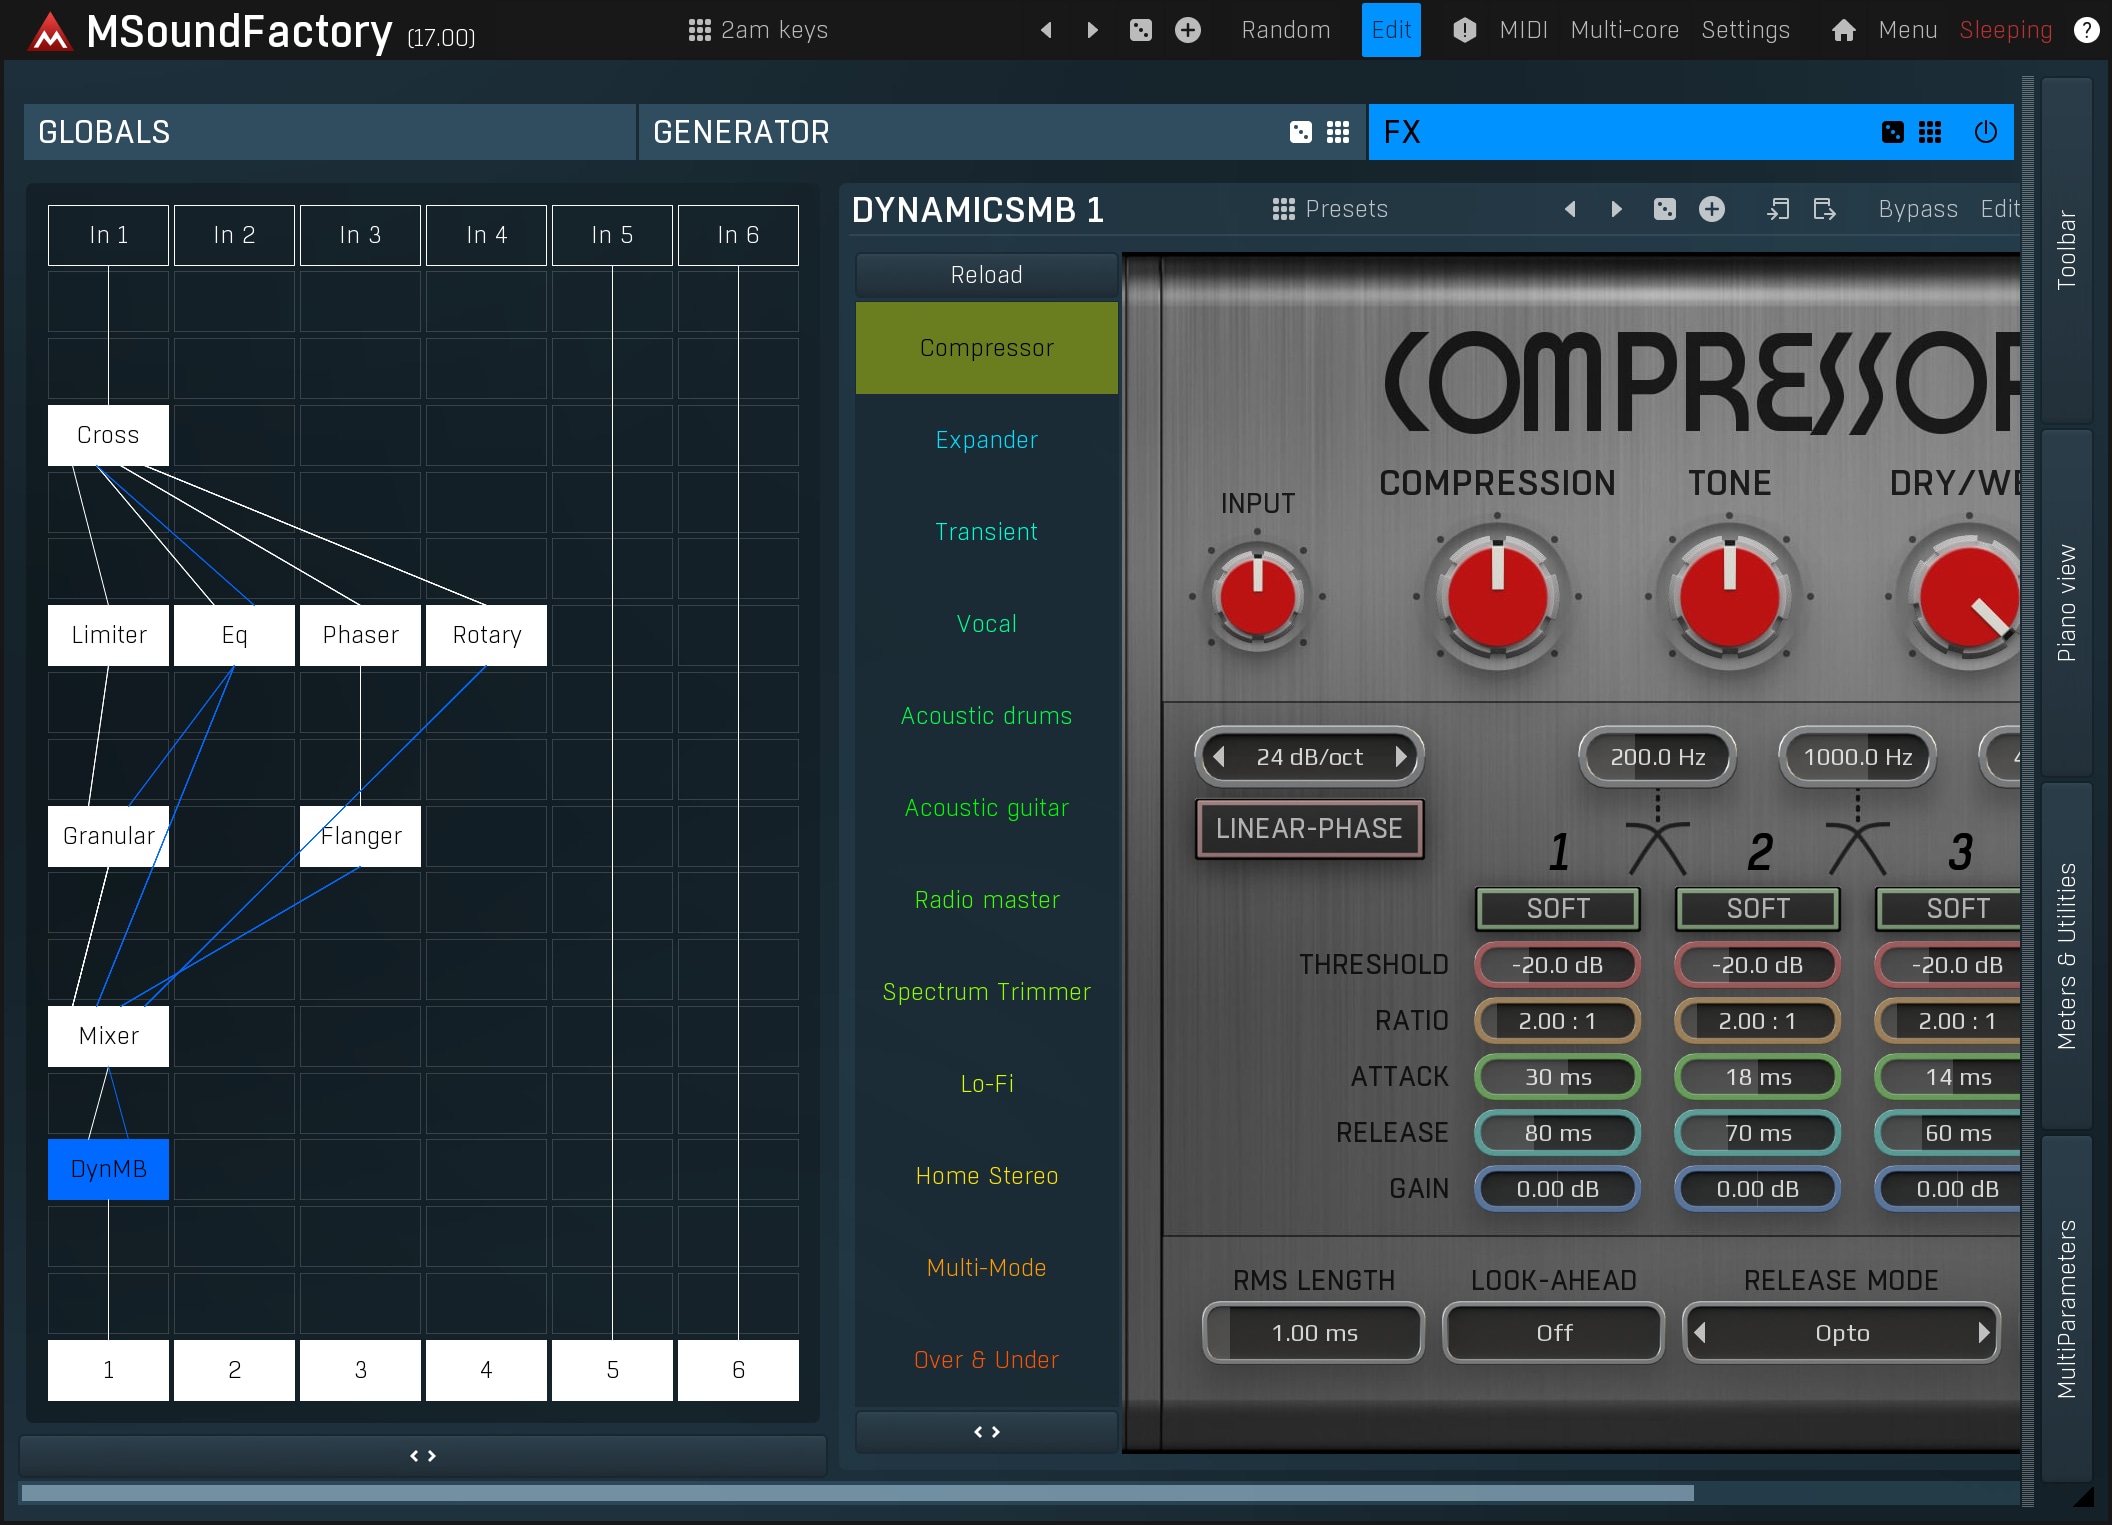The width and height of the screenshot is (2112, 1525).
Task: Click the top bar add preset plus icon
Action: tap(1187, 30)
